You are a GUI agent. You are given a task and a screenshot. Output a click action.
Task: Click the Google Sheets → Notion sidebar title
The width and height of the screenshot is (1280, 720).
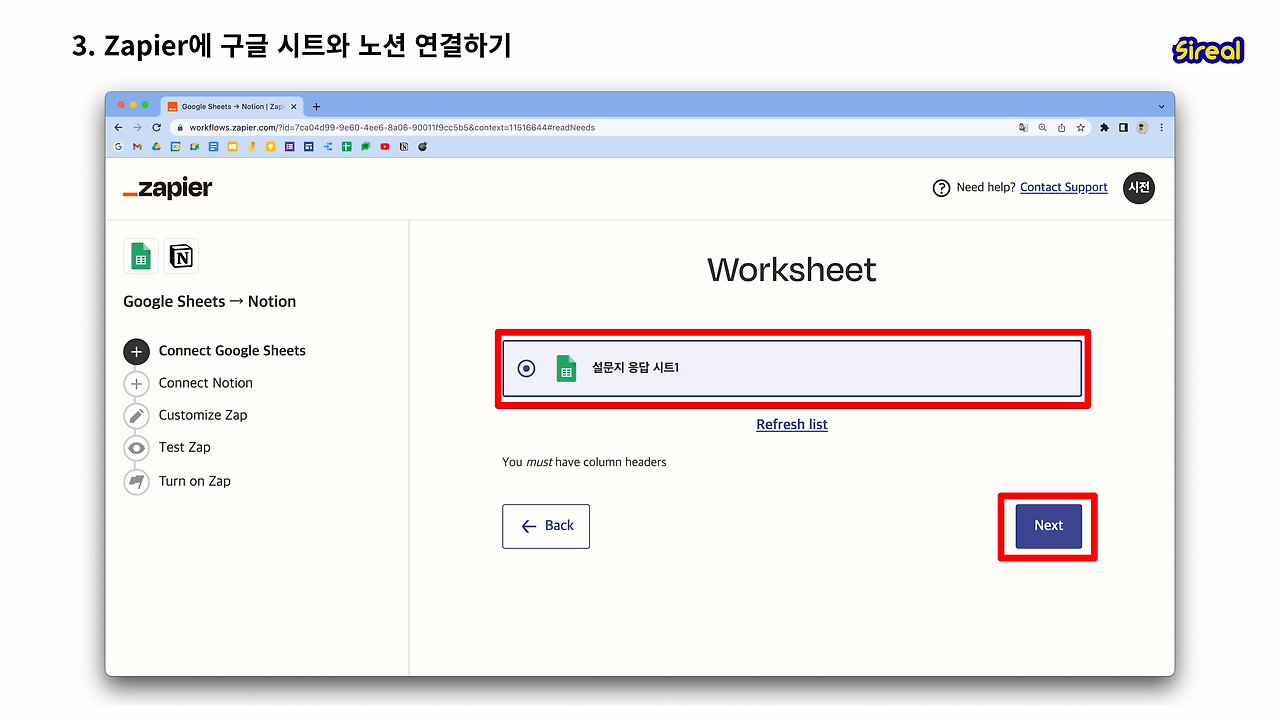coord(210,302)
